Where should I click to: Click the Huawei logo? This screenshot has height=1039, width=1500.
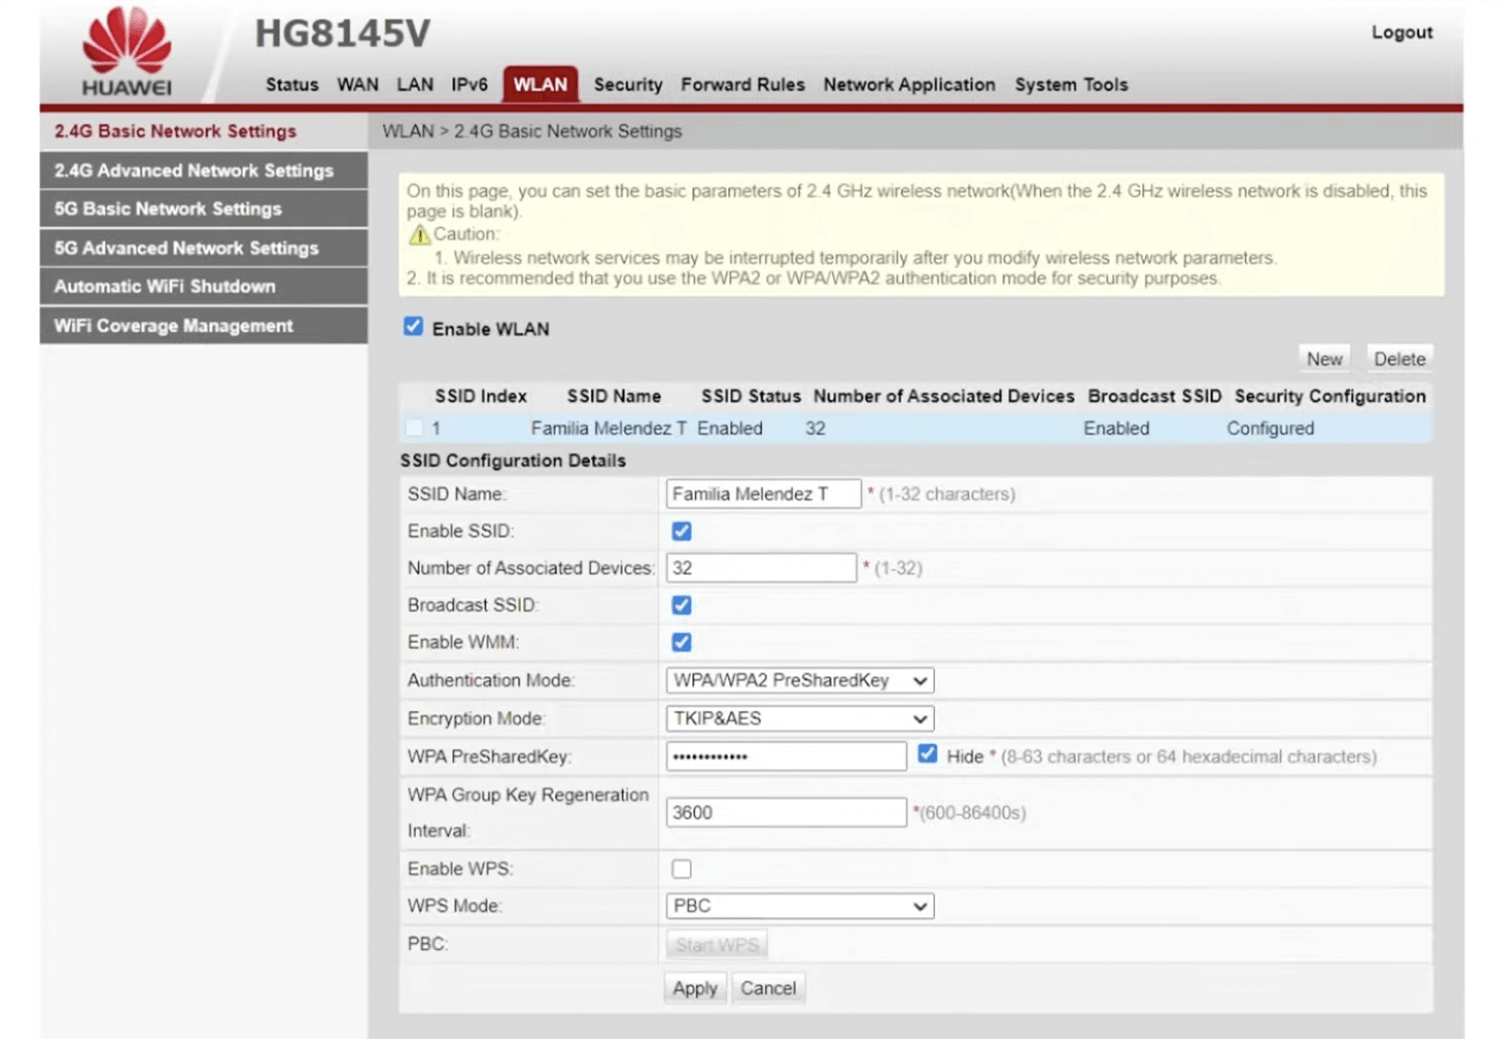(127, 51)
